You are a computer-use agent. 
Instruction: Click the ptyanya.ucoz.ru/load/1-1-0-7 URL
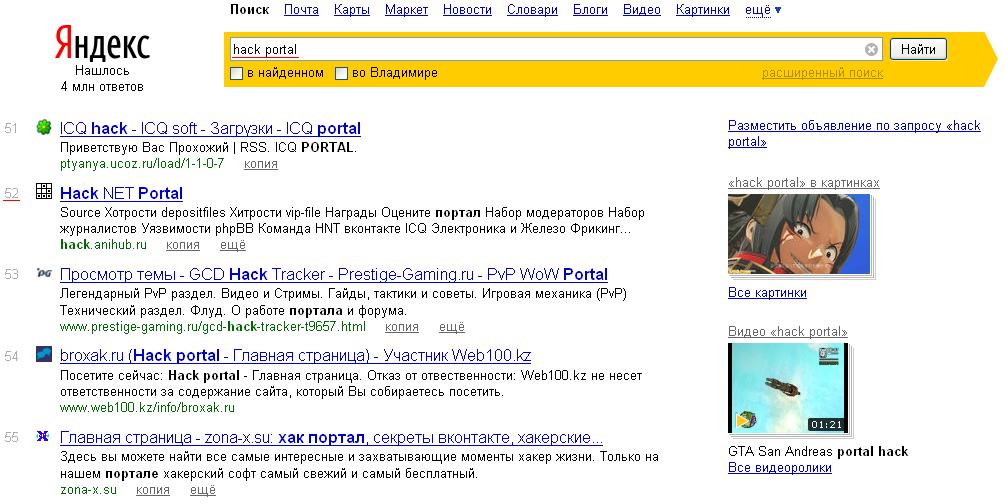(x=142, y=163)
